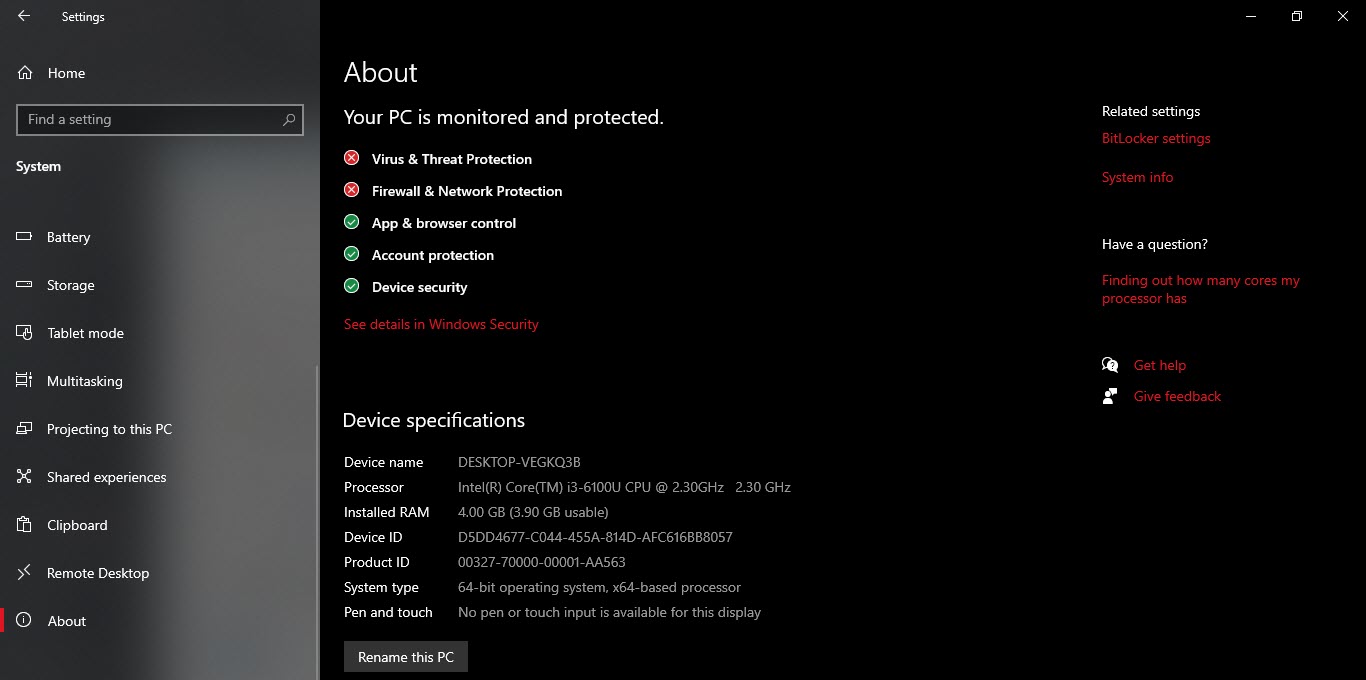Click the Get help link
This screenshot has height=680, width=1366.
pos(1159,365)
